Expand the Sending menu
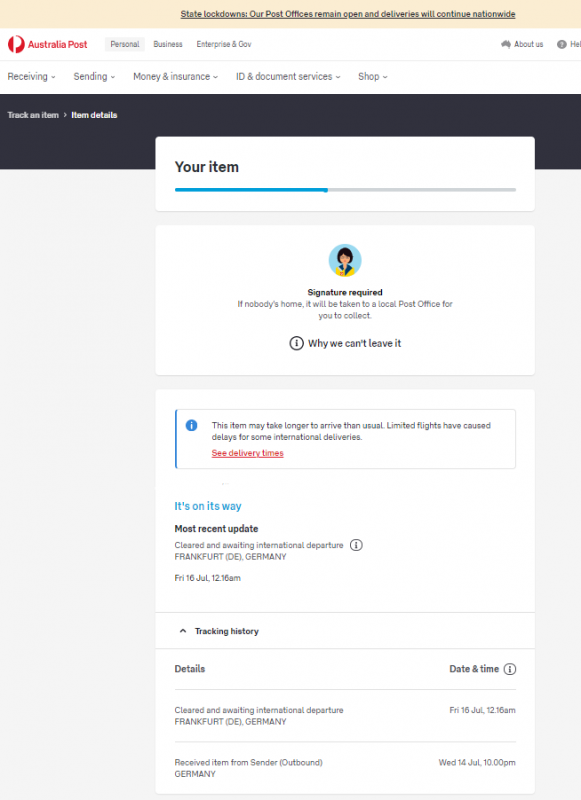581x800 pixels. click(94, 77)
